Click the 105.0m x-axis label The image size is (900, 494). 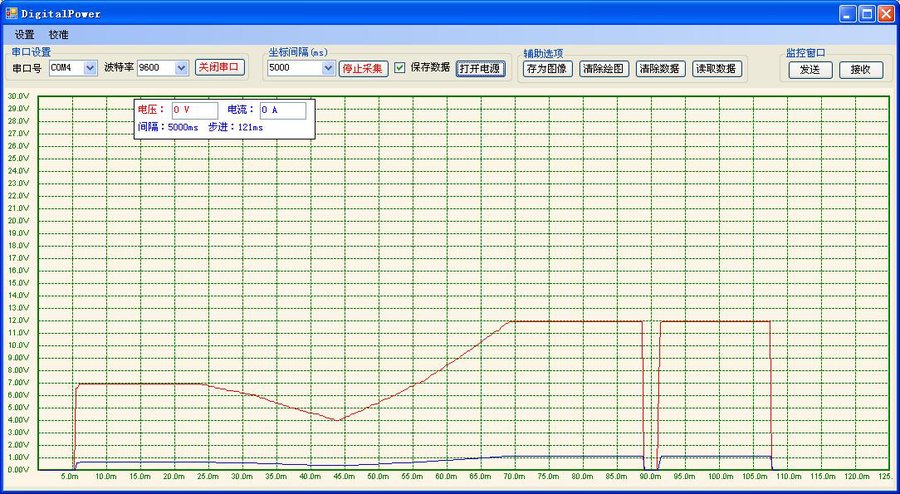pyautogui.click(x=754, y=477)
